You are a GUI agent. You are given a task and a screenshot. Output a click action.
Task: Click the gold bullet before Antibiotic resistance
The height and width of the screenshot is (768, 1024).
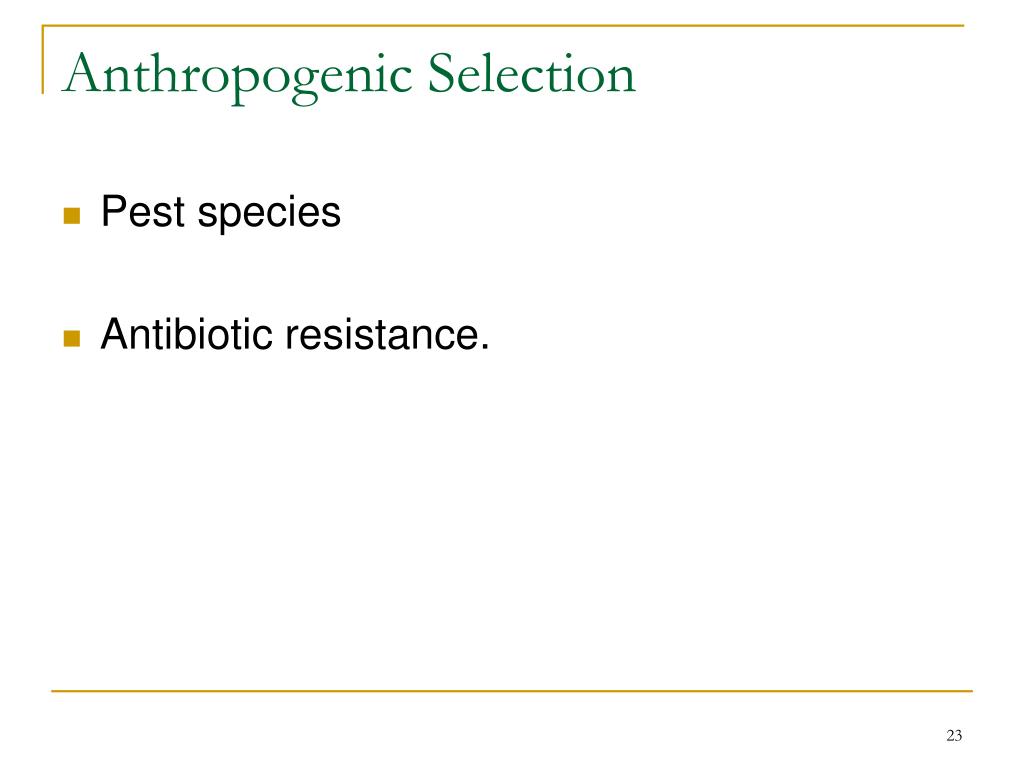(x=72, y=338)
